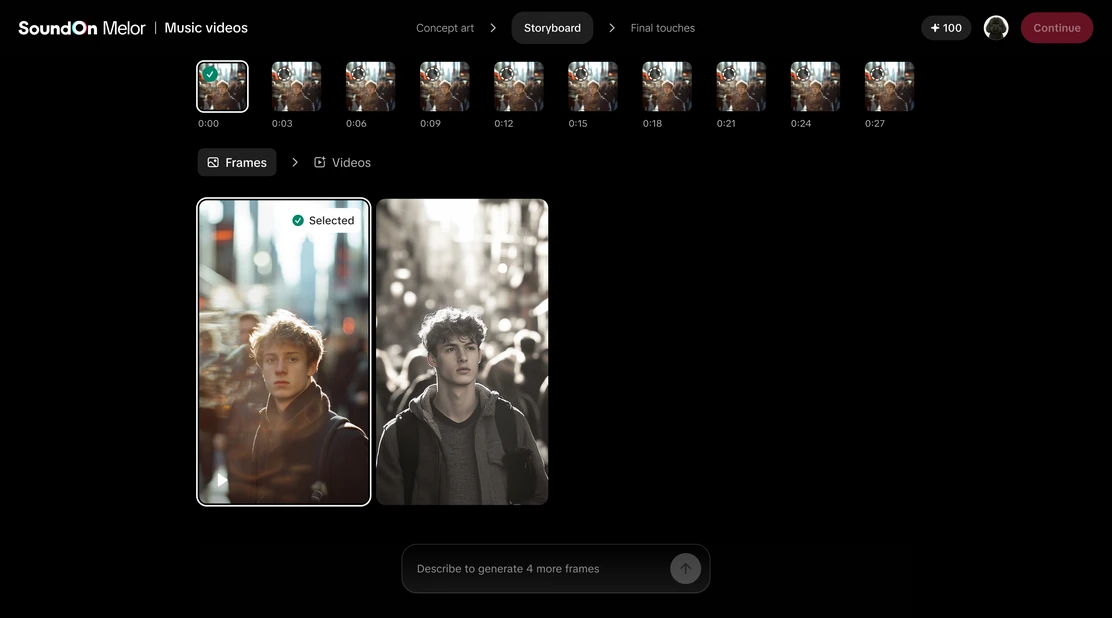
Task: Select the storyboard thumbnail at 0:00
Action: pyautogui.click(x=222, y=87)
